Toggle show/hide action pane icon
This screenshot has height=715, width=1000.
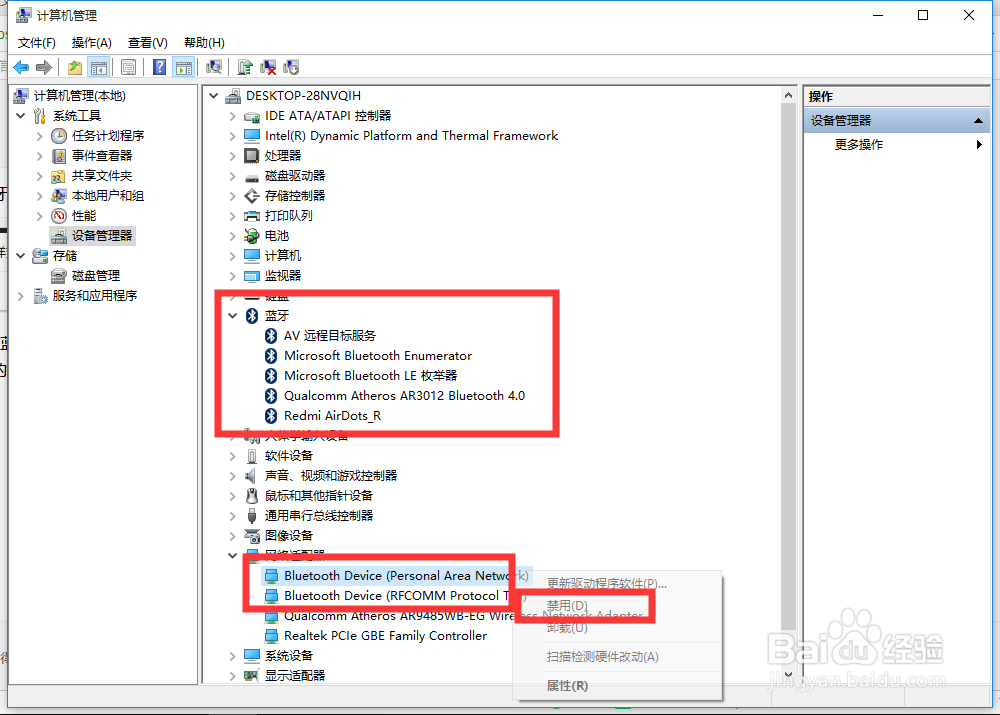coord(184,67)
